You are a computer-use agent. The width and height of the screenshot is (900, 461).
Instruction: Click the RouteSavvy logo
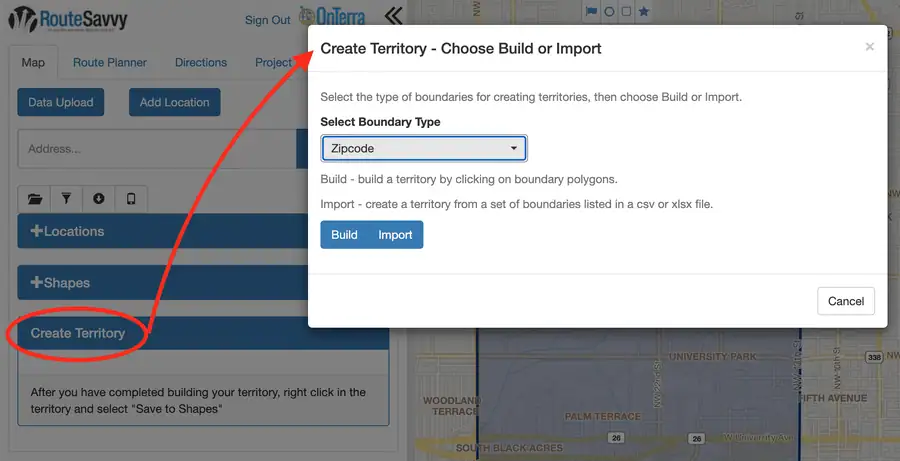click(68, 19)
